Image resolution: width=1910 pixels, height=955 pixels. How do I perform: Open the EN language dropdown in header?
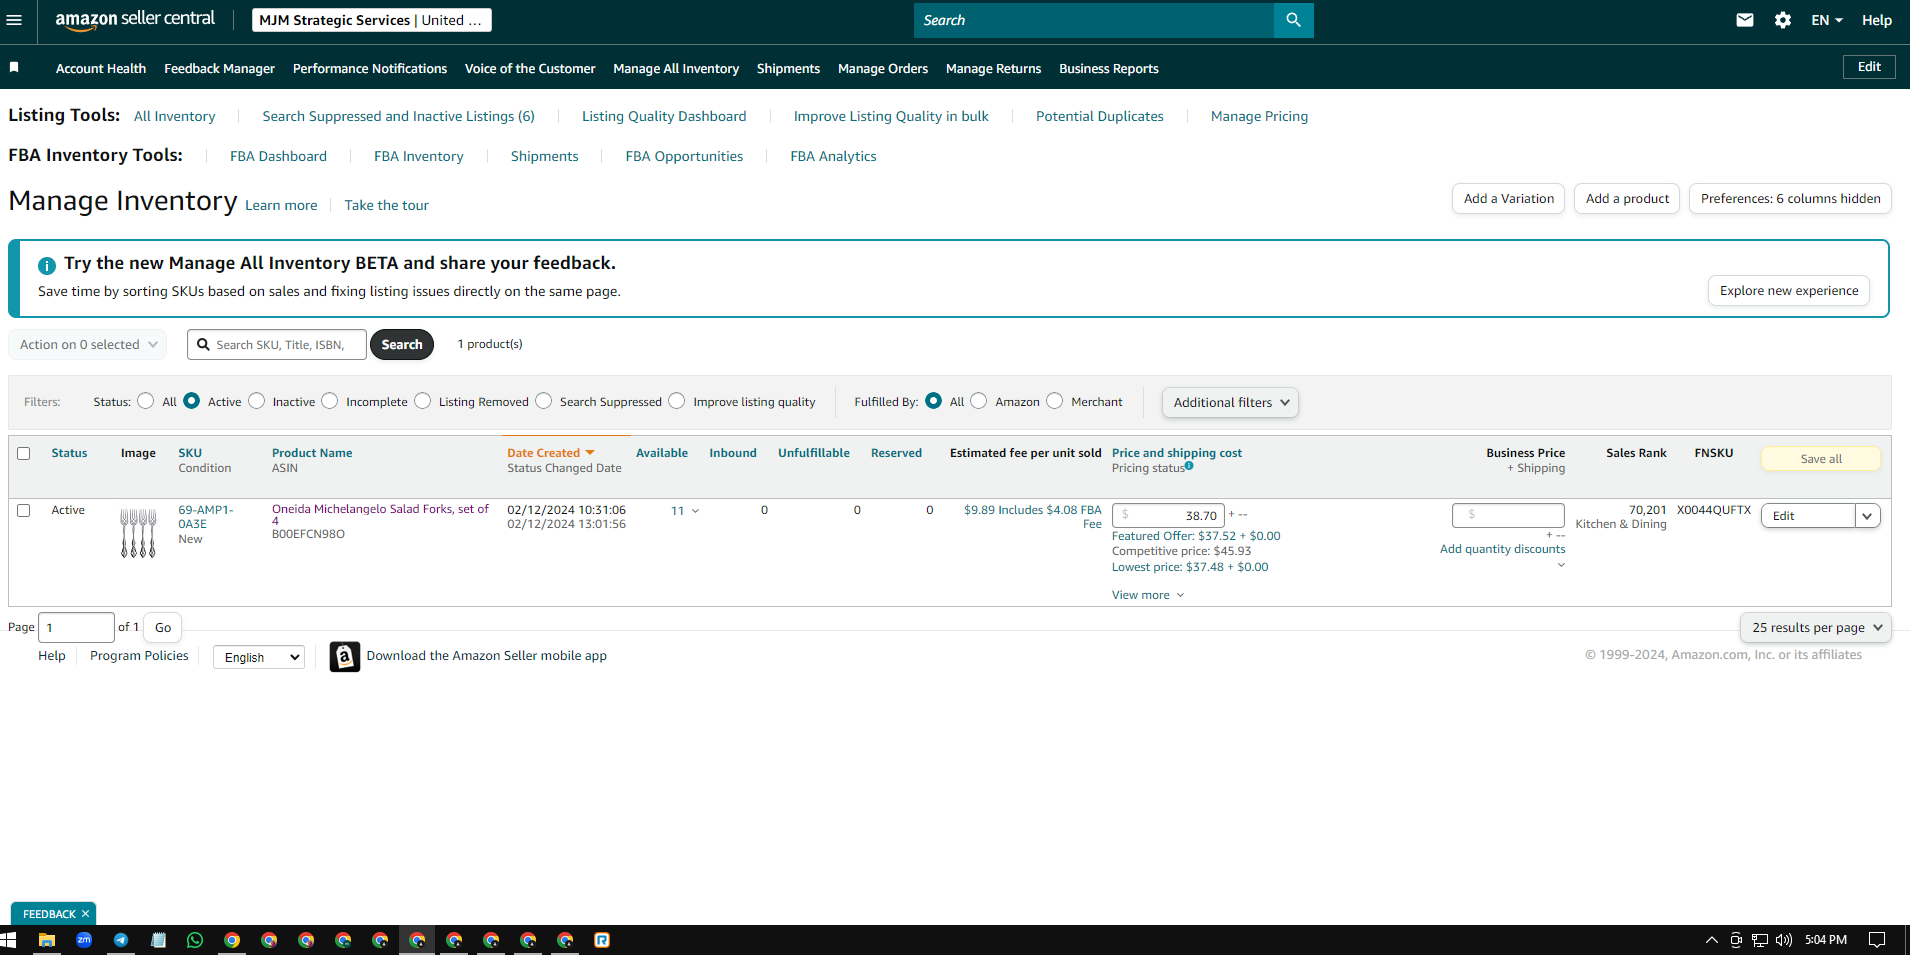[x=1827, y=20]
